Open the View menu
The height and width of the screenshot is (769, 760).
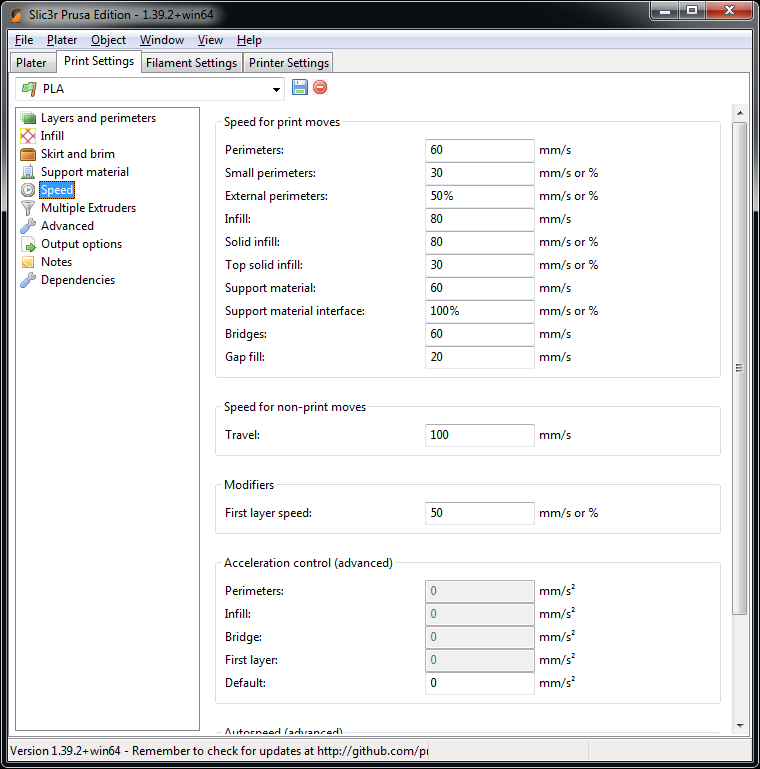click(x=210, y=40)
